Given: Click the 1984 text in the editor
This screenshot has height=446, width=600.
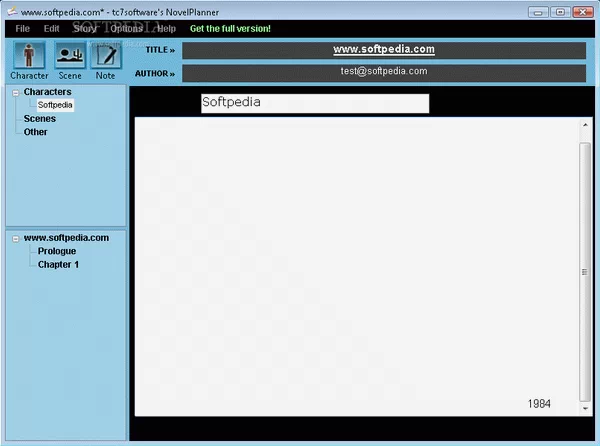Looking at the screenshot, I should click(539, 404).
